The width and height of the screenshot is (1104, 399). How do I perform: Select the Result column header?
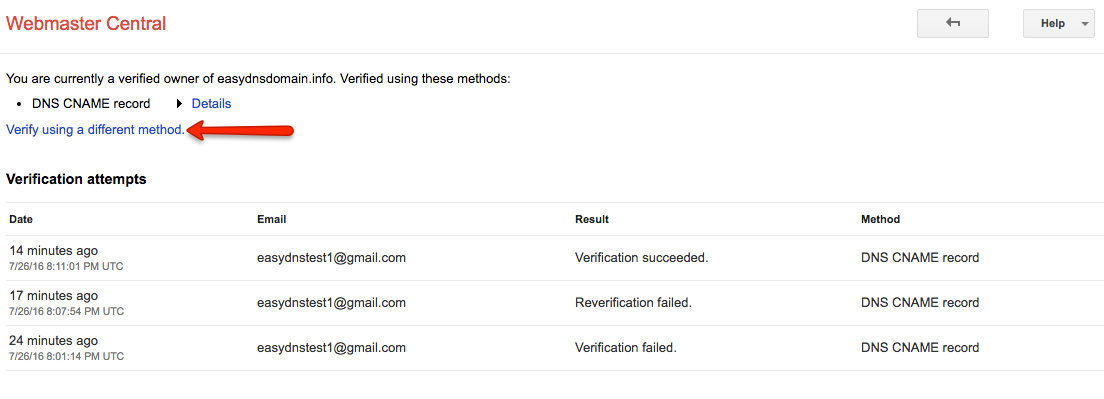pyautogui.click(x=592, y=220)
